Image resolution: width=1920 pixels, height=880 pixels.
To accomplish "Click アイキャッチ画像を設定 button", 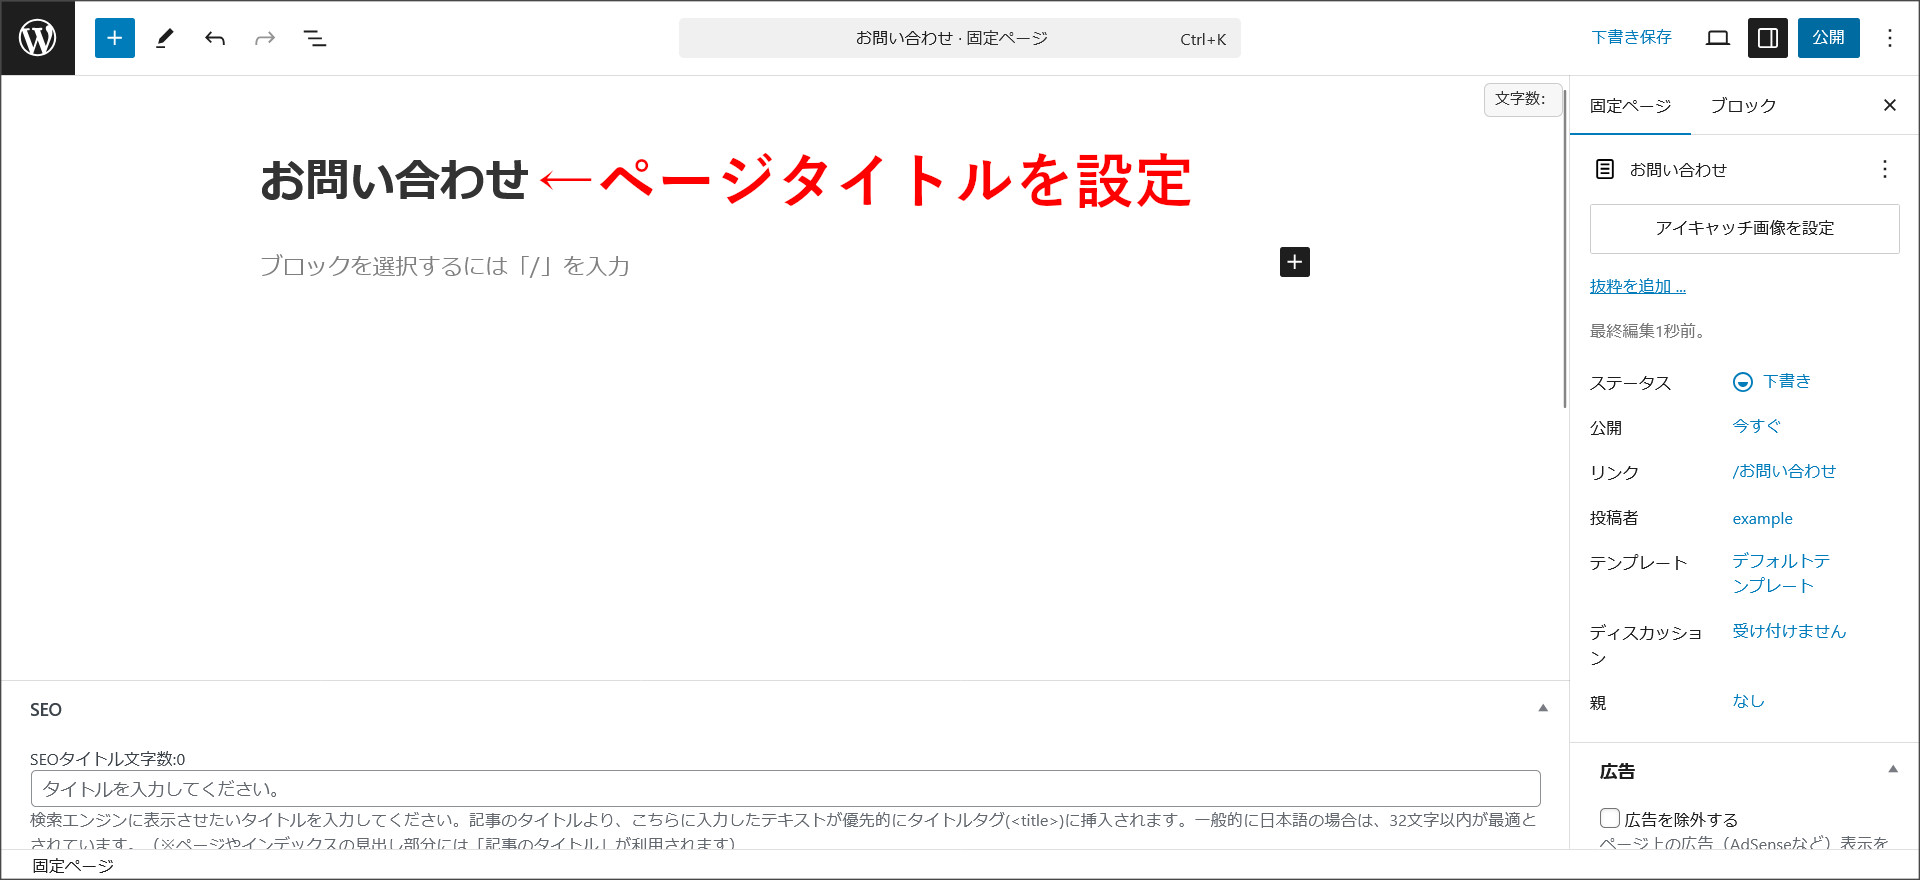I will (x=1745, y=229).
